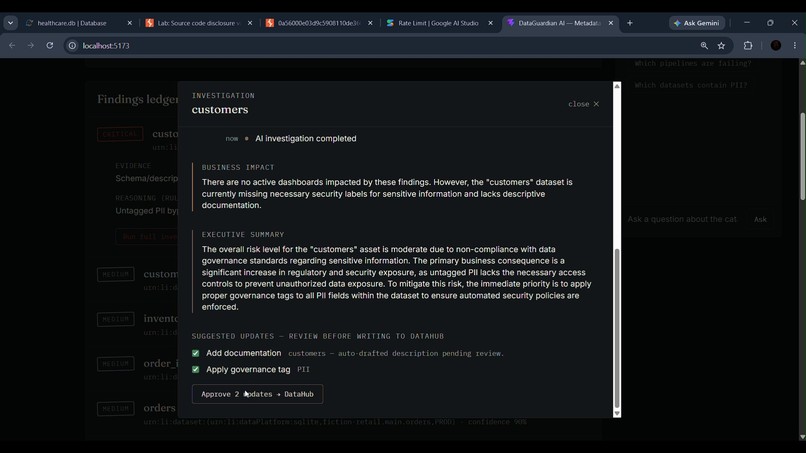Select the DataGuardian AI Metadata tab
Image resolution: width=806 pixels, height=453 pixels.
tap(559, 23)
